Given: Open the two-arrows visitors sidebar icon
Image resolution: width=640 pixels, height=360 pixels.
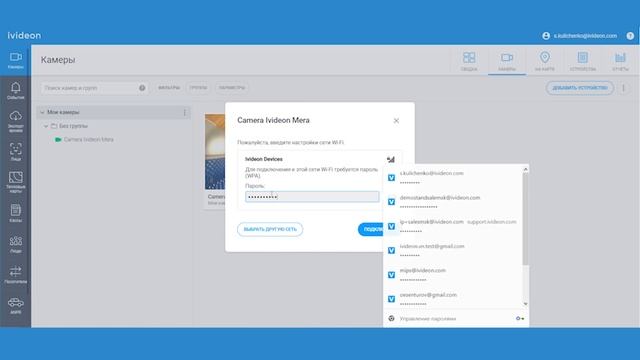Looking at the screenshot, I should [16, 274].
